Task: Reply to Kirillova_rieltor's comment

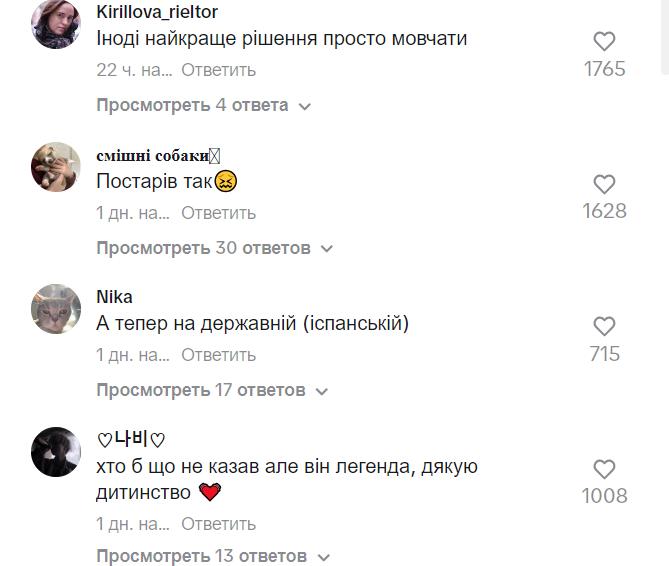Action: pos(219,70)
